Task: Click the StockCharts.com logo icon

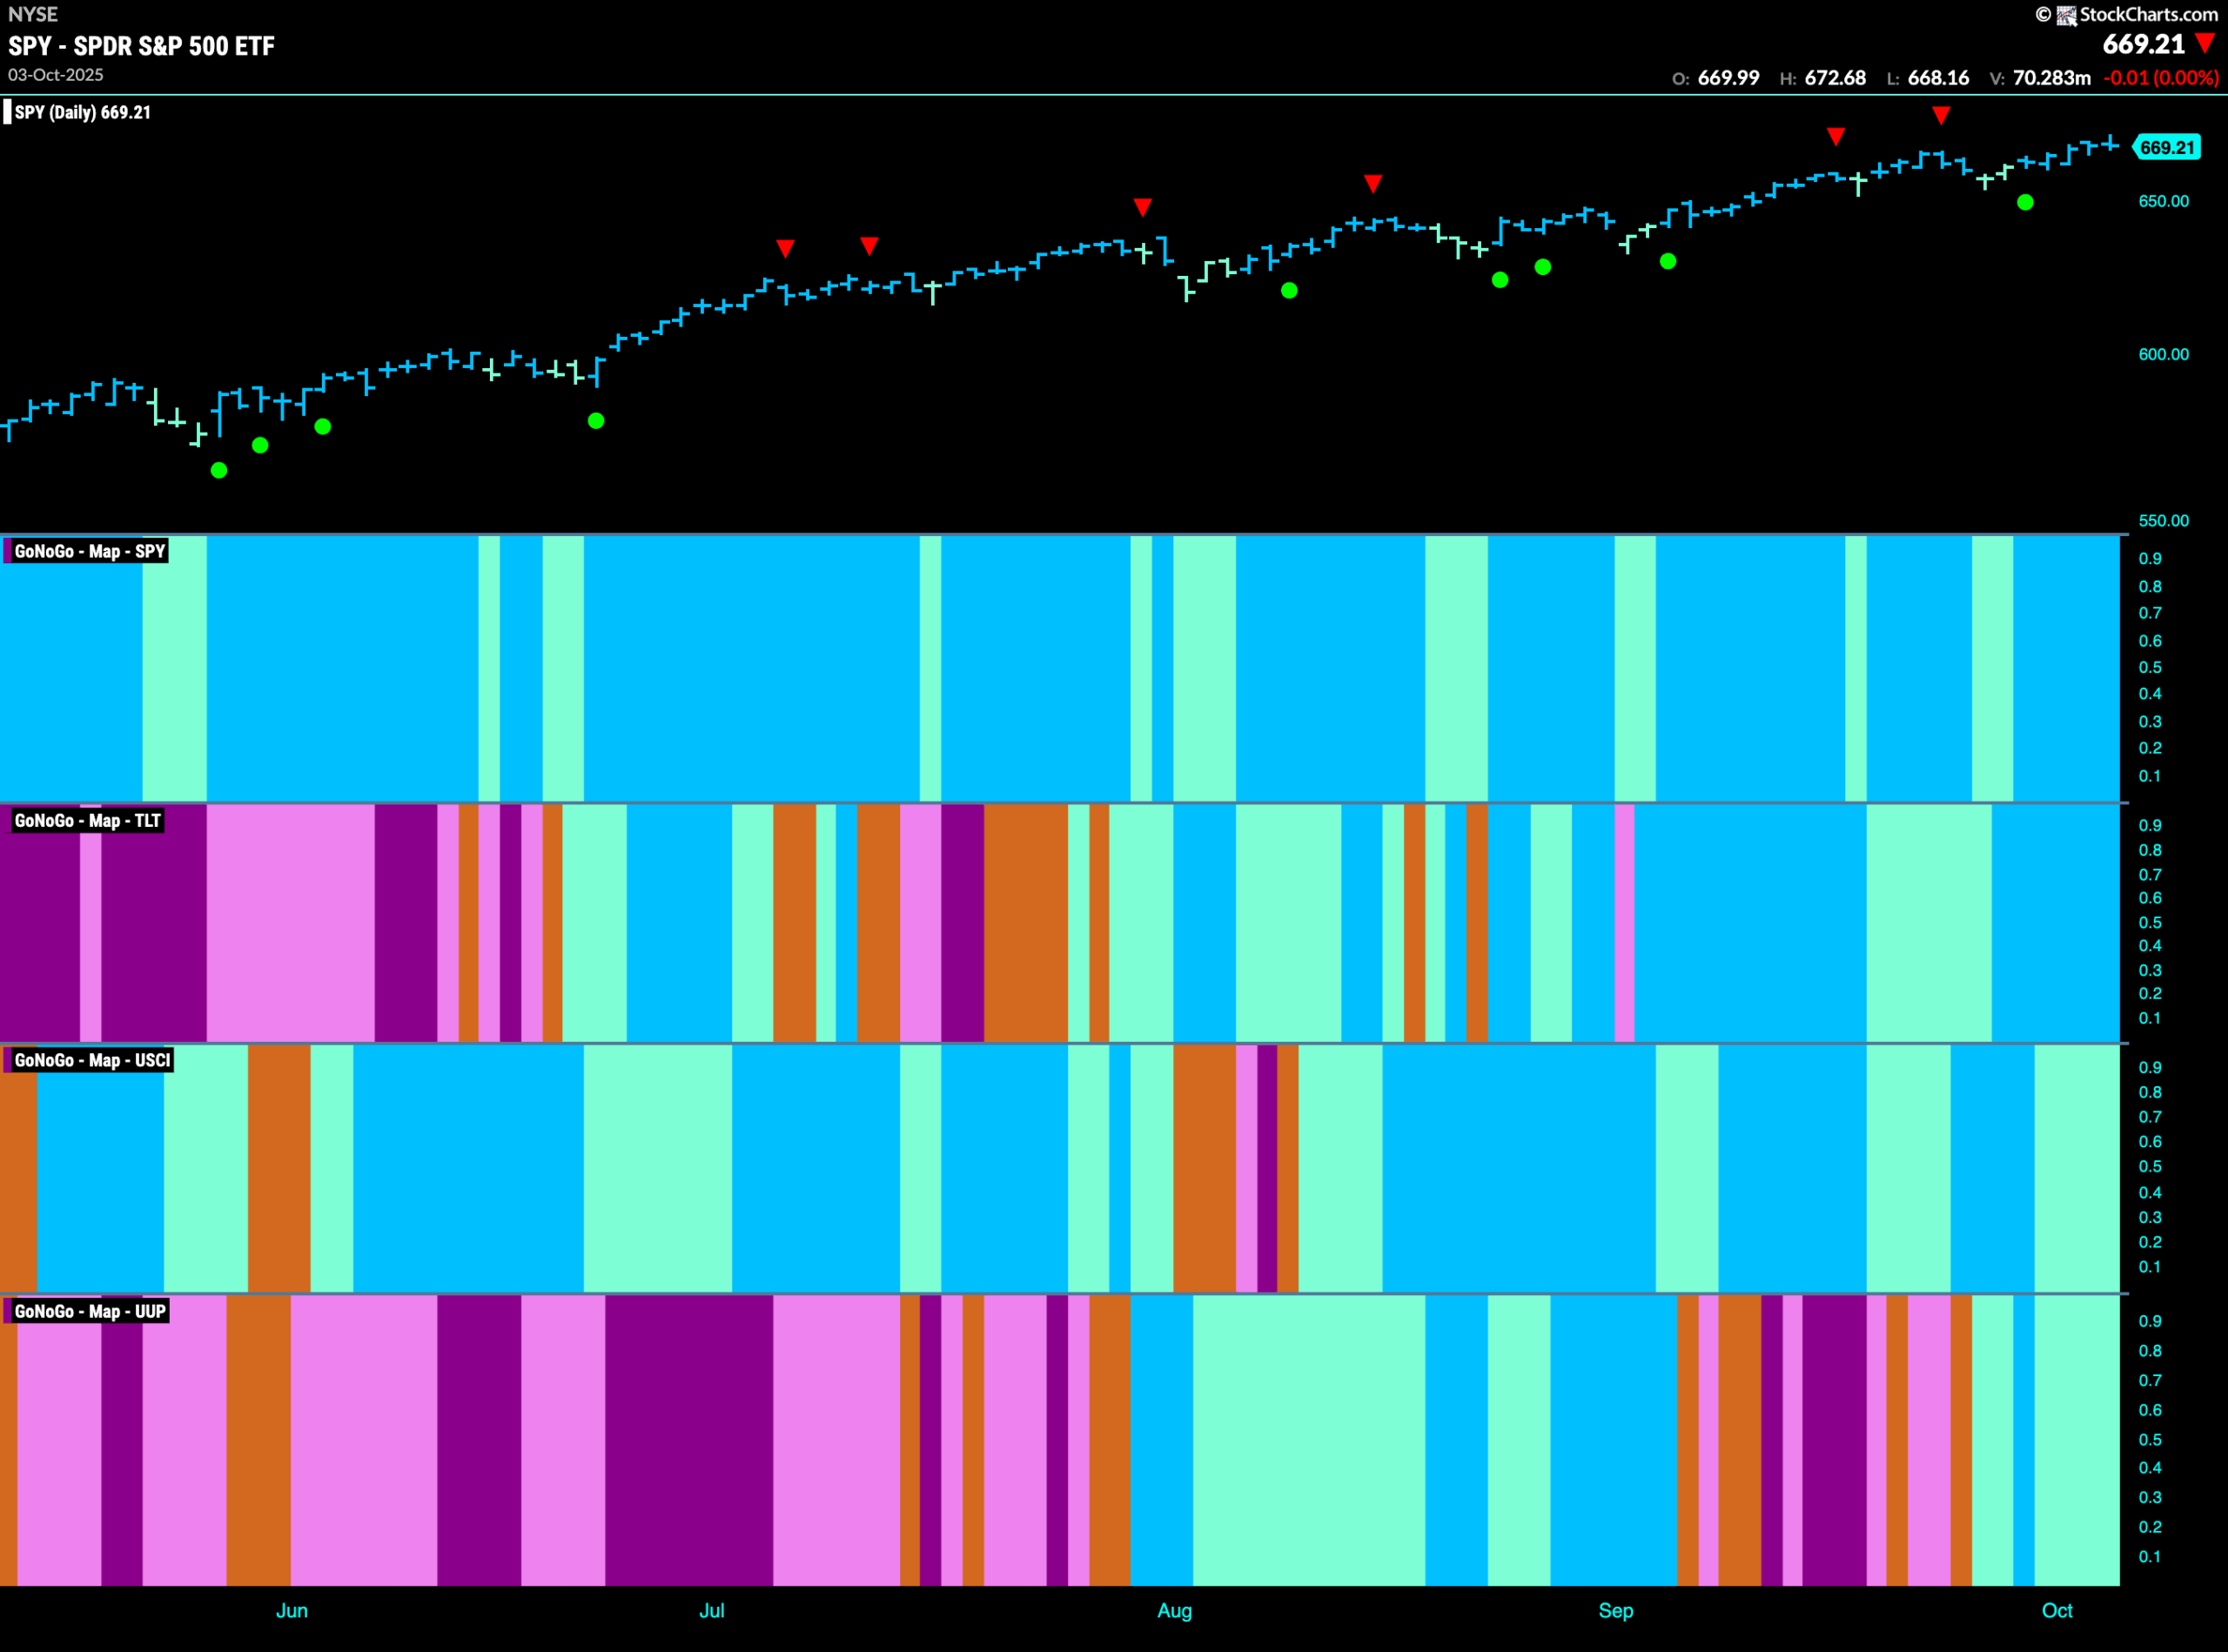Action: (2066, 15)
